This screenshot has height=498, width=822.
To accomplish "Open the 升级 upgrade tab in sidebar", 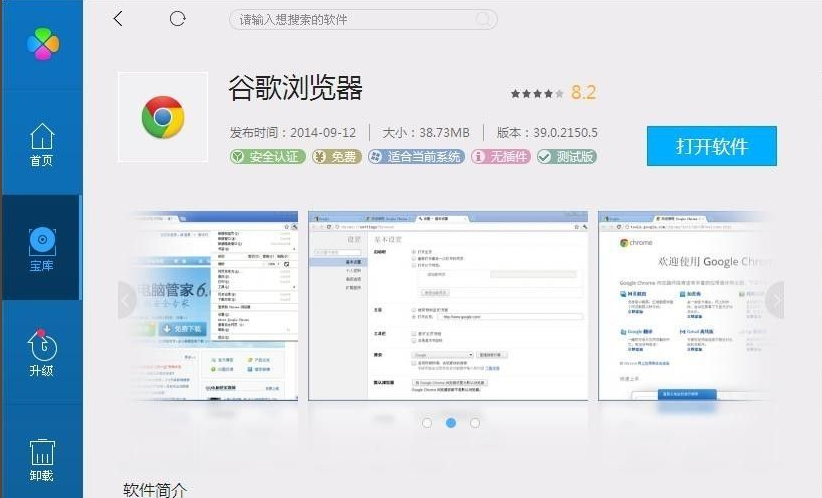I will 41,352.
